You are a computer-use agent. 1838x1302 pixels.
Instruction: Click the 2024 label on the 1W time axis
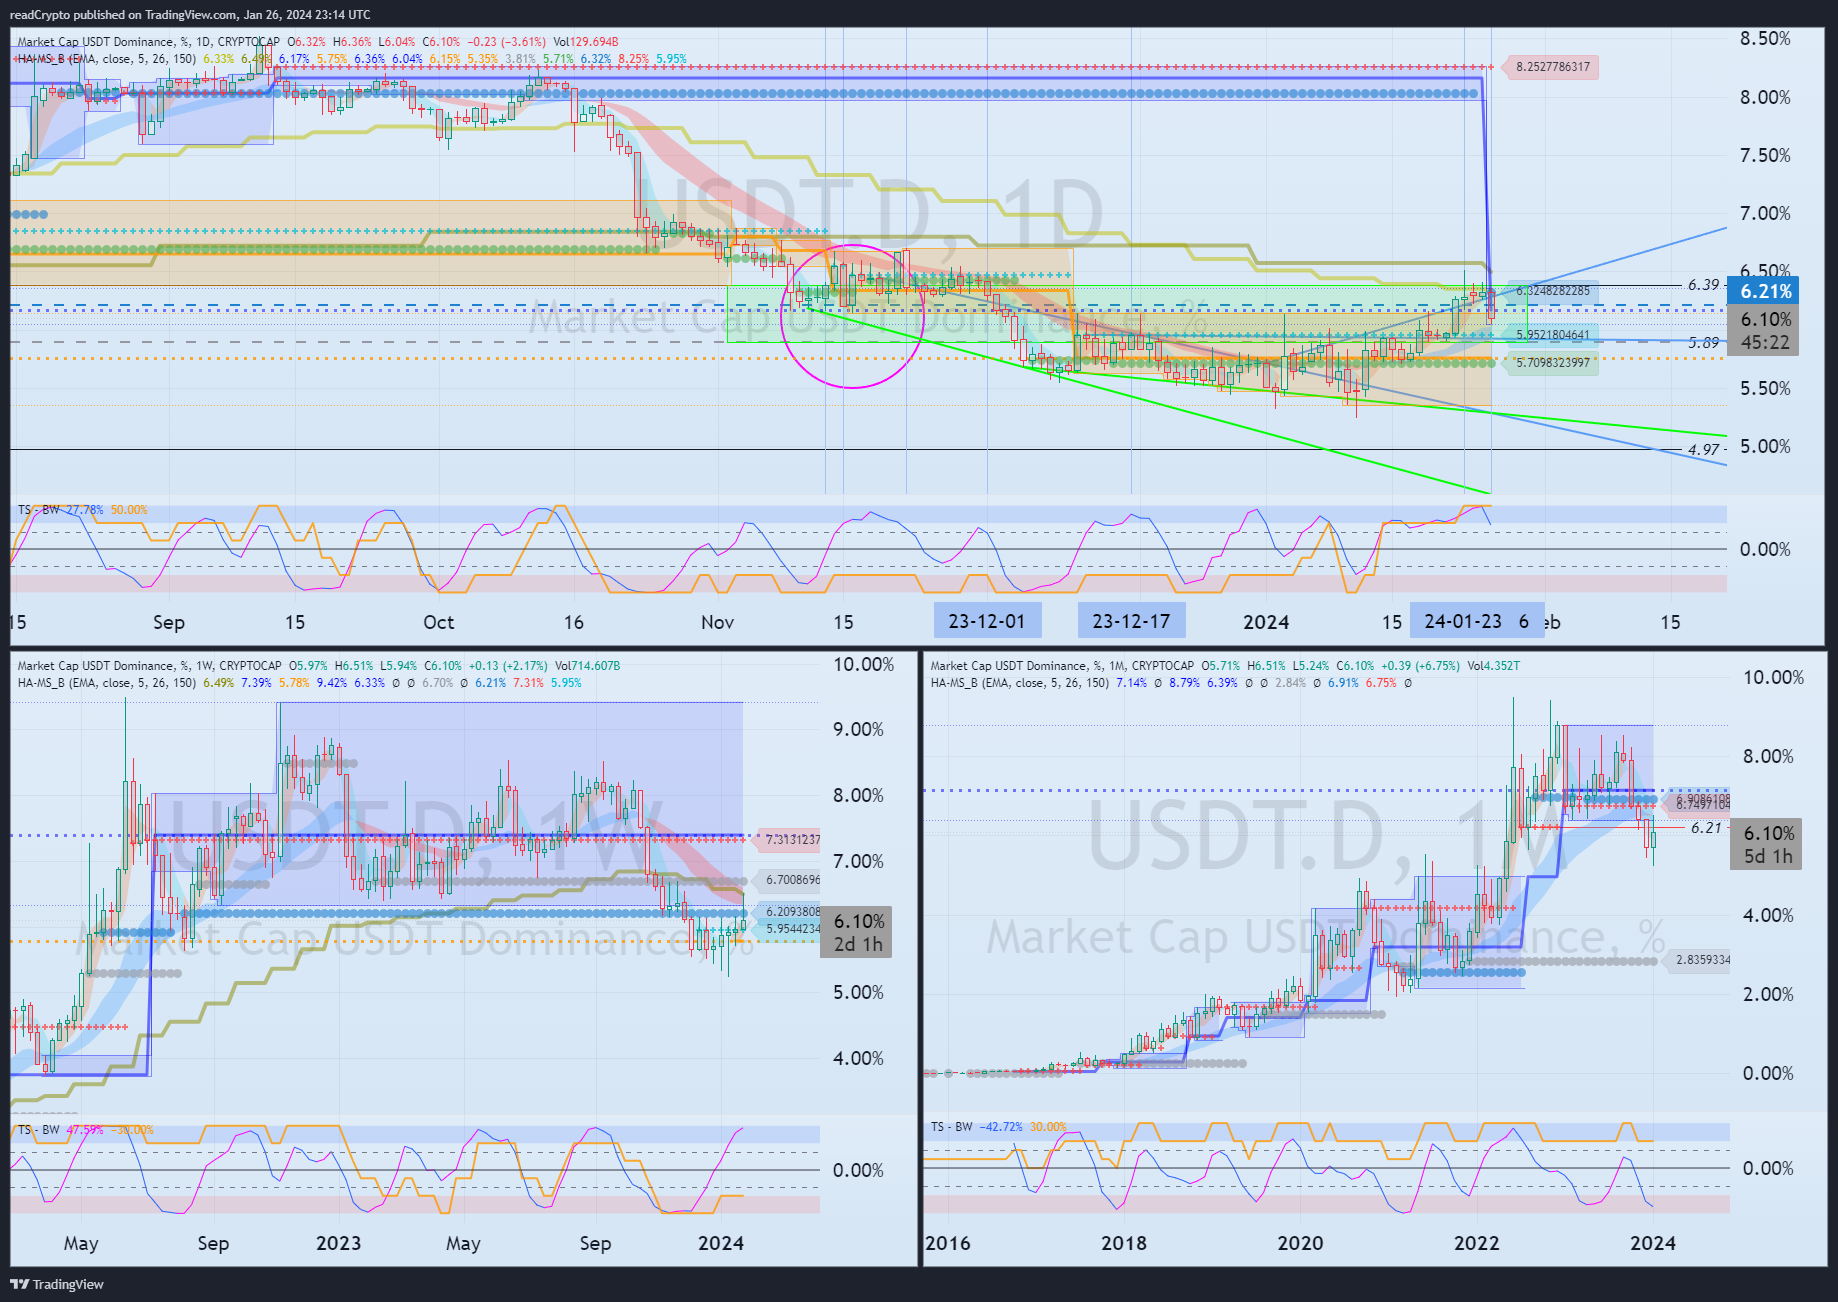coord(720,1243)
